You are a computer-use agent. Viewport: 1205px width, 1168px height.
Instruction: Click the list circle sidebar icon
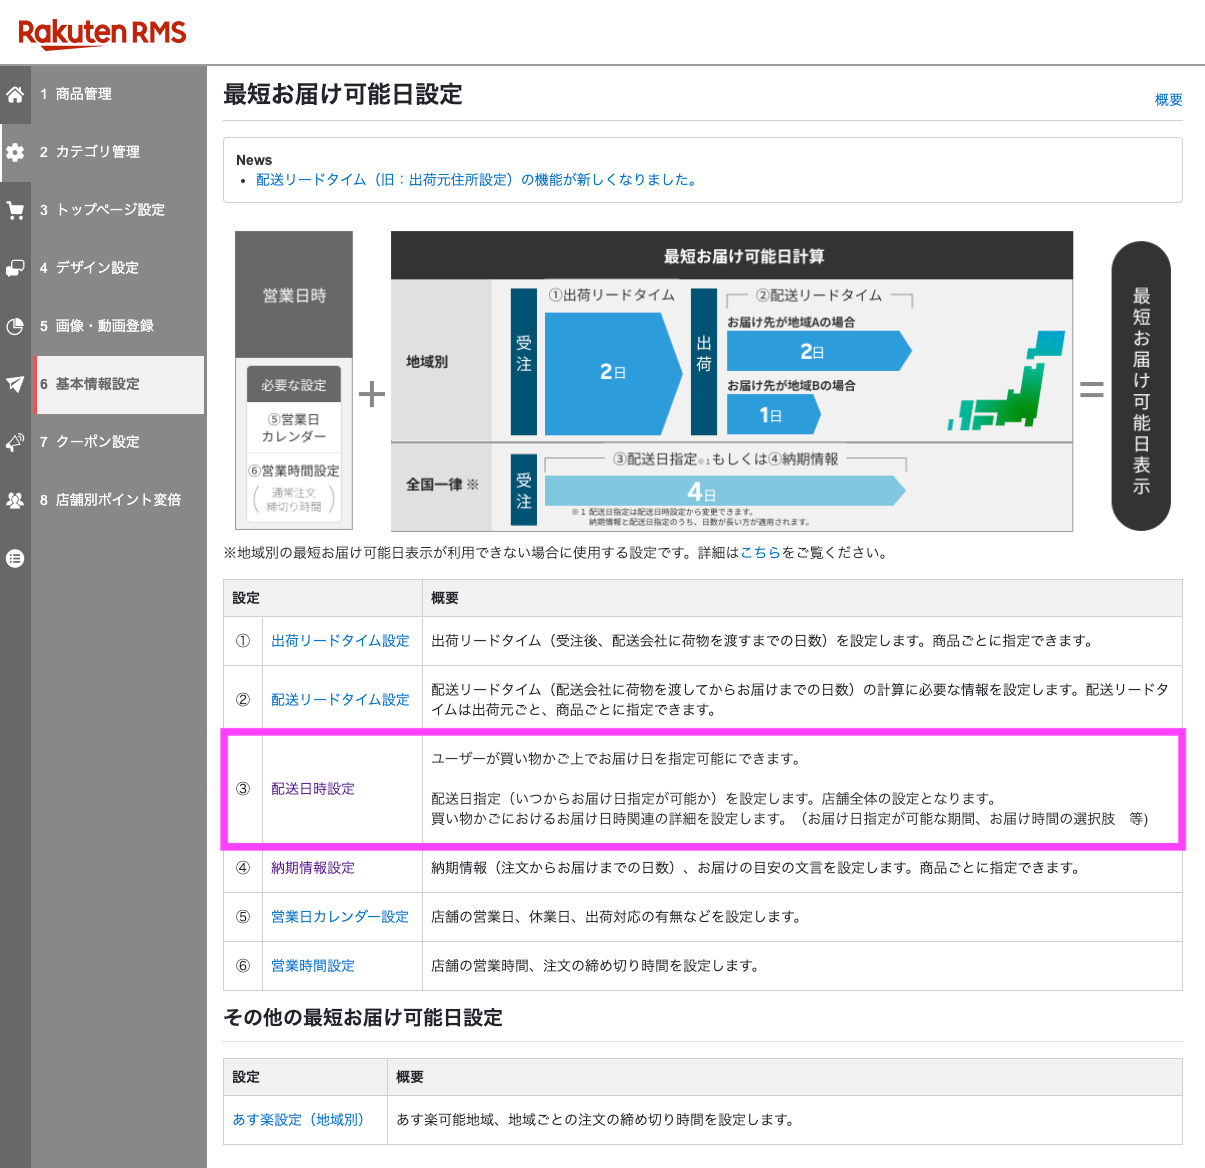[x=15, y=558]
